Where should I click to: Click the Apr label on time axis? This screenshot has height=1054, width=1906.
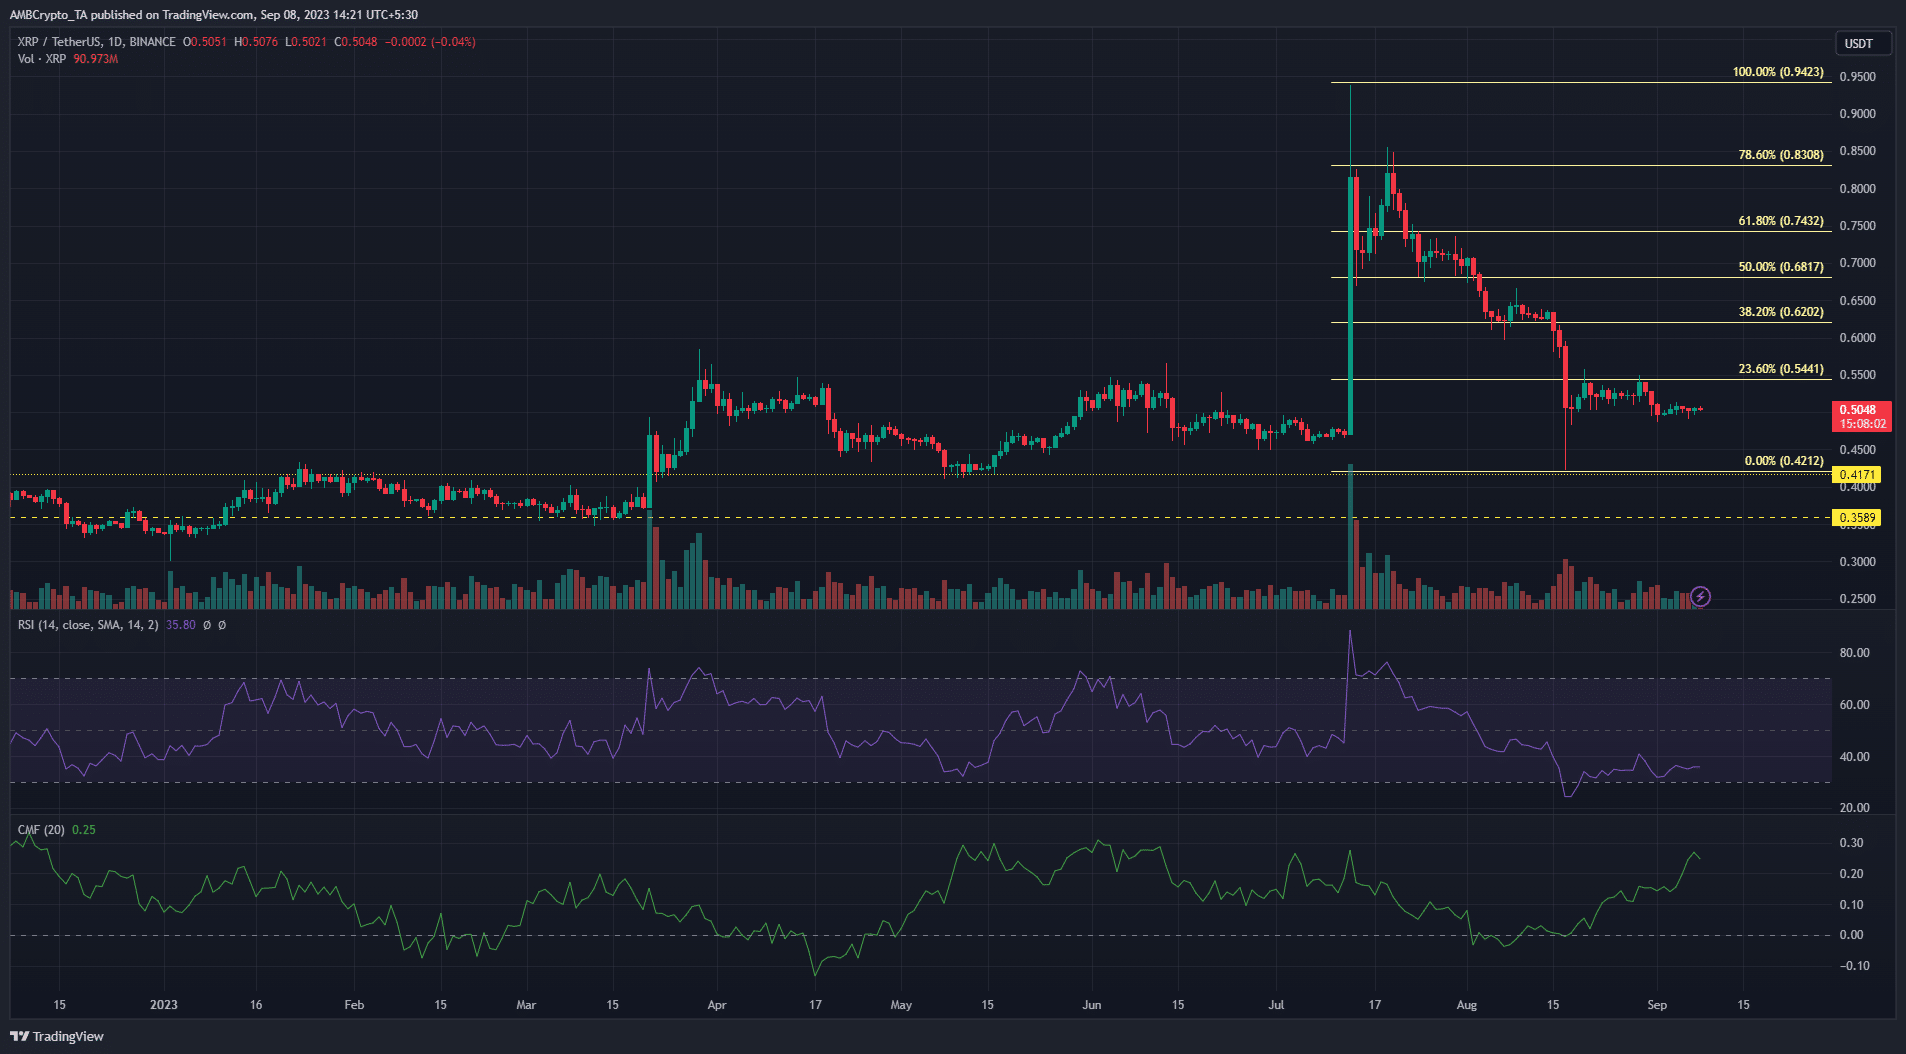717,1005
